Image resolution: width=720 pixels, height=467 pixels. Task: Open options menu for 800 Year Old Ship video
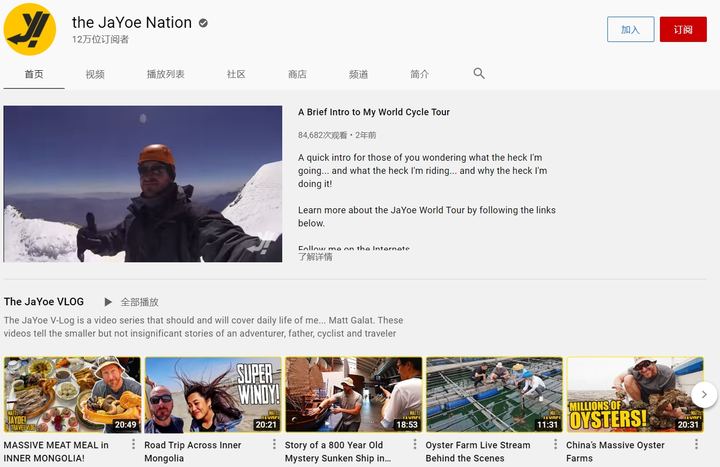(415, 444)
